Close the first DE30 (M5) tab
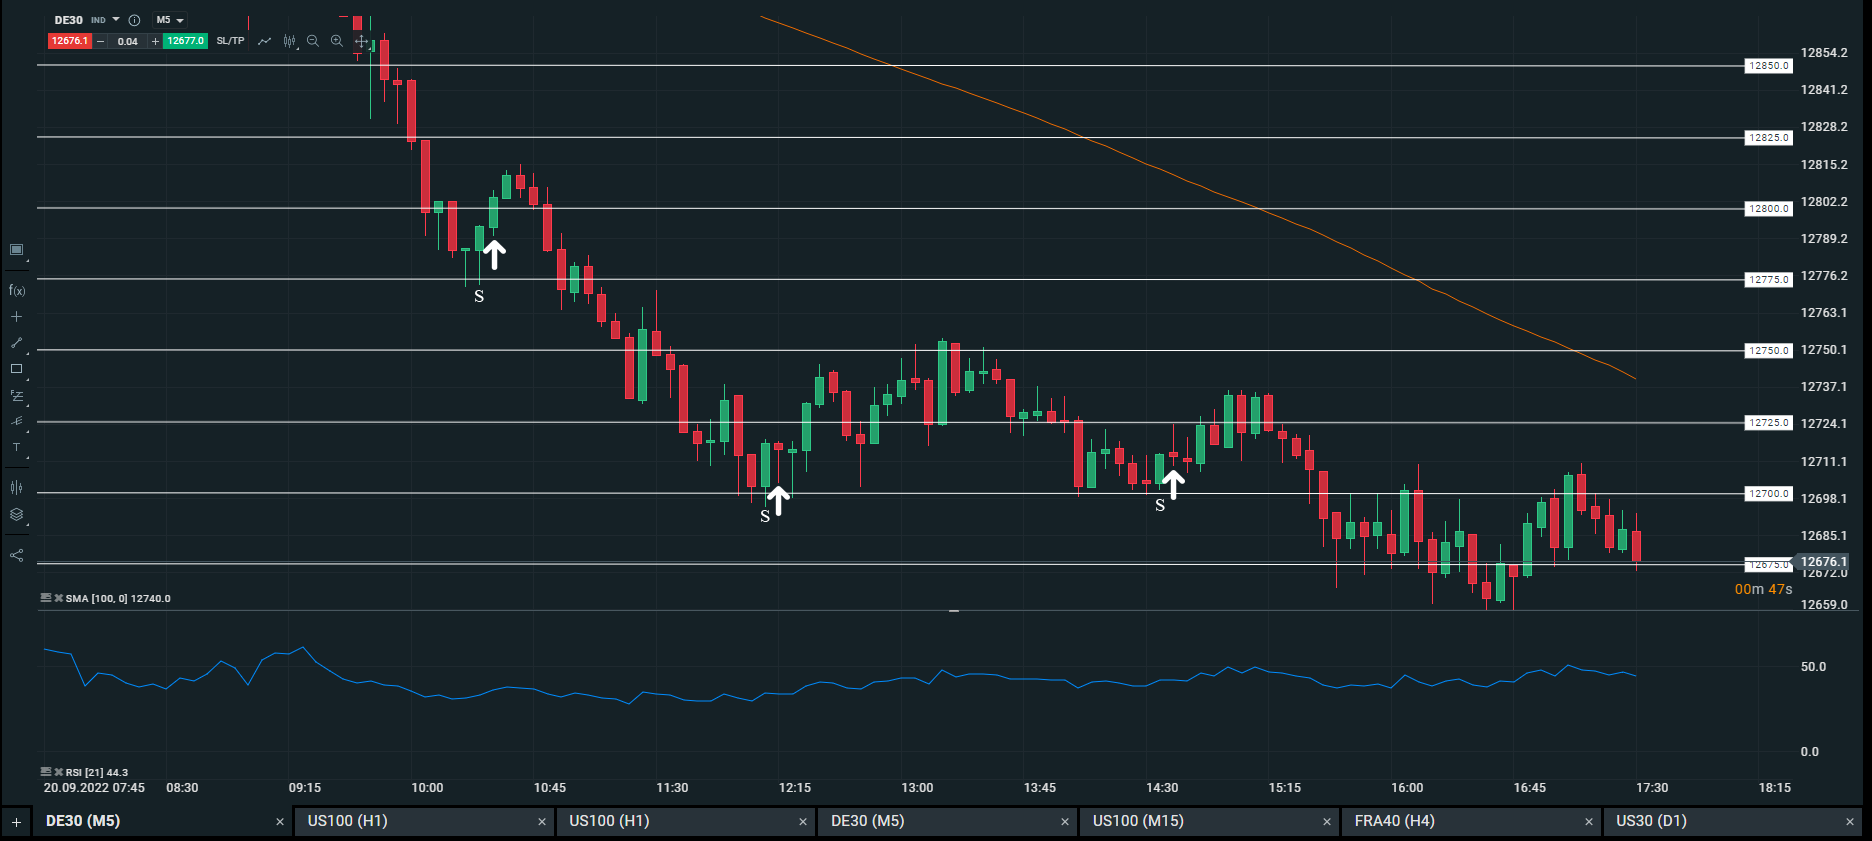This screenshot has height=841, width=1872. point(280,822)
